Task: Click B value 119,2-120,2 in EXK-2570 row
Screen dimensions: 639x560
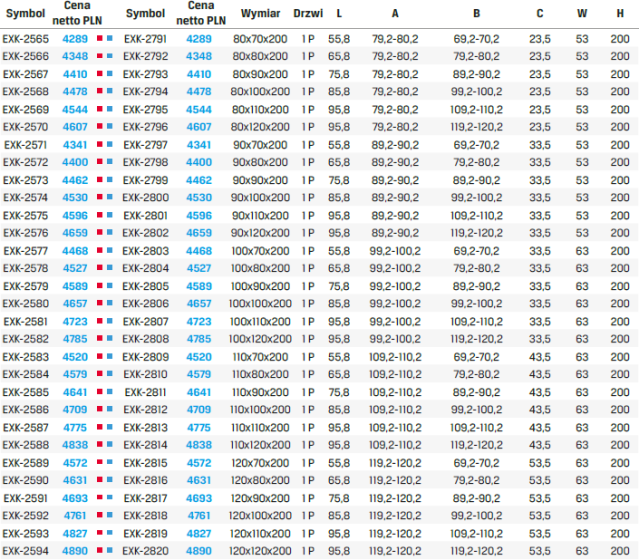Action: 476,127
